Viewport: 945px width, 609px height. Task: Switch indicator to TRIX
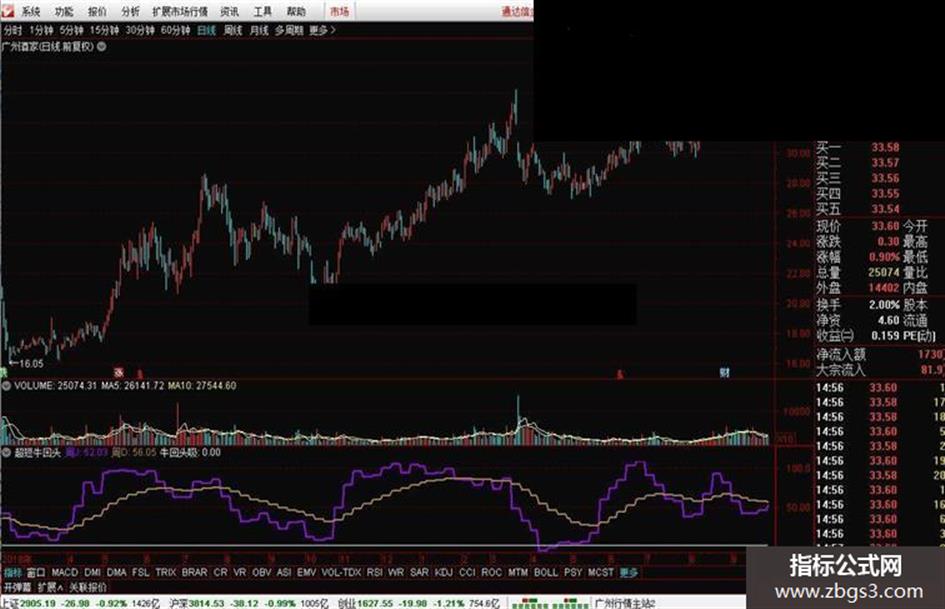pyautogui.click(x=166, y=573)
